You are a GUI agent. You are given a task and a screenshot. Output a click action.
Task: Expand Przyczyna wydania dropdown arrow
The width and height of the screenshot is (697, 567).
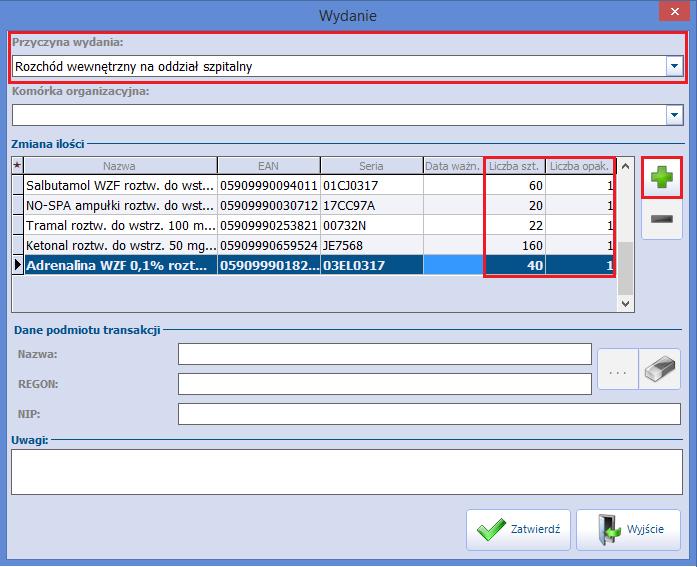point(674,66)
